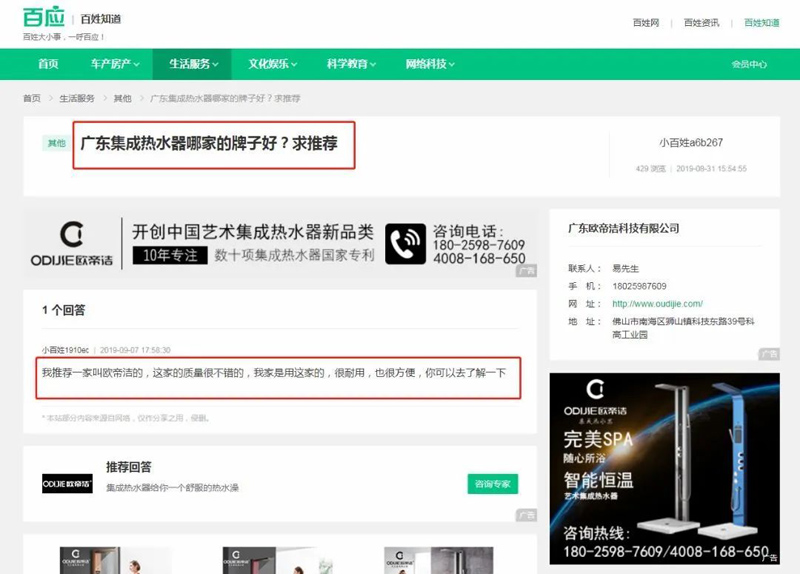Viewport: 800px width, 574px height.
Task: Click the banner ad 开创中国艺术集成热水器新品类
Action: click(x=280, y=244)
